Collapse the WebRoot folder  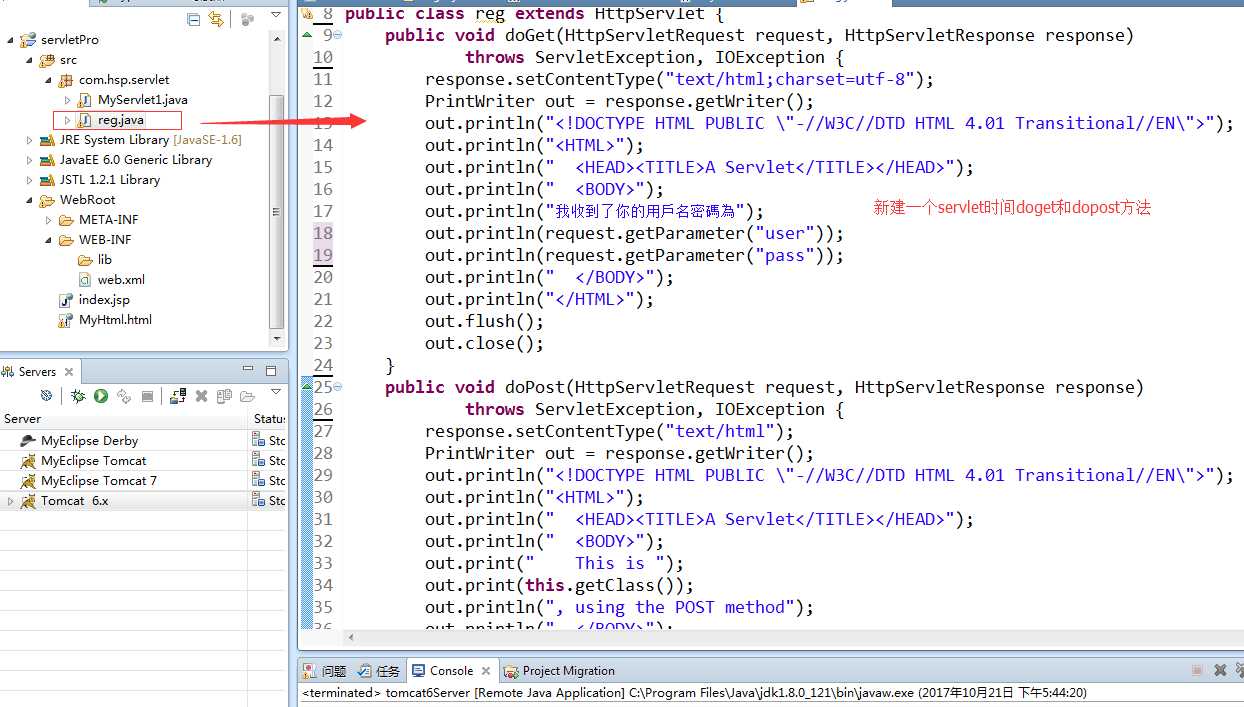click(31, 200)
